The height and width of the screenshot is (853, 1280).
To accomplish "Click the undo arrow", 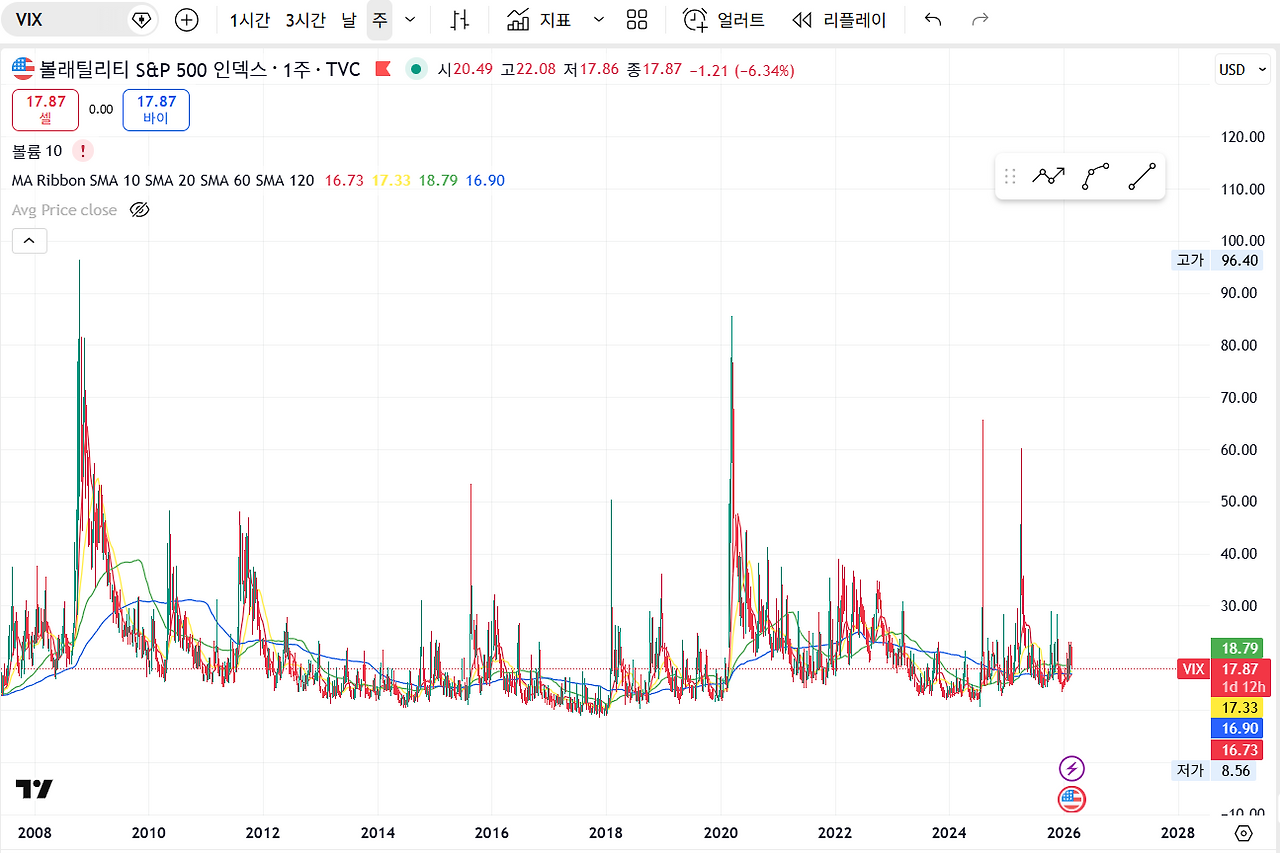I will (933, 20).
